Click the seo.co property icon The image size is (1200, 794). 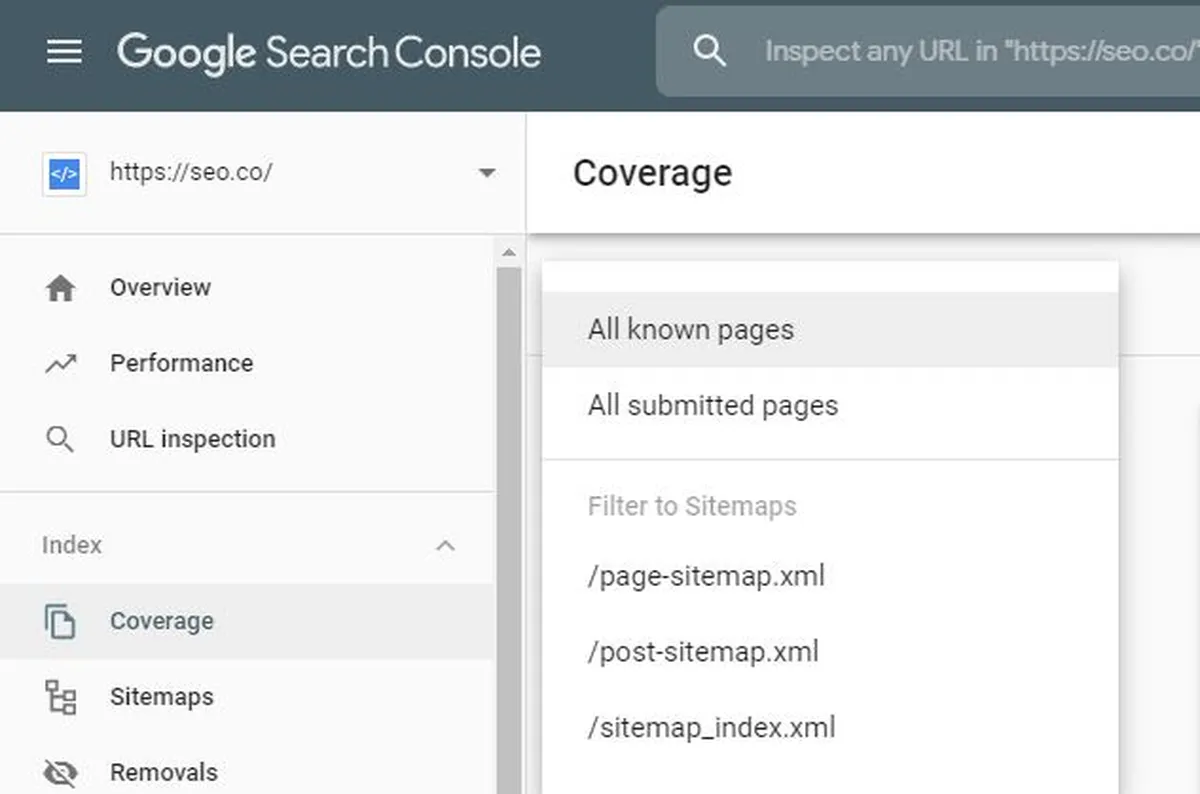pos(64,173)
